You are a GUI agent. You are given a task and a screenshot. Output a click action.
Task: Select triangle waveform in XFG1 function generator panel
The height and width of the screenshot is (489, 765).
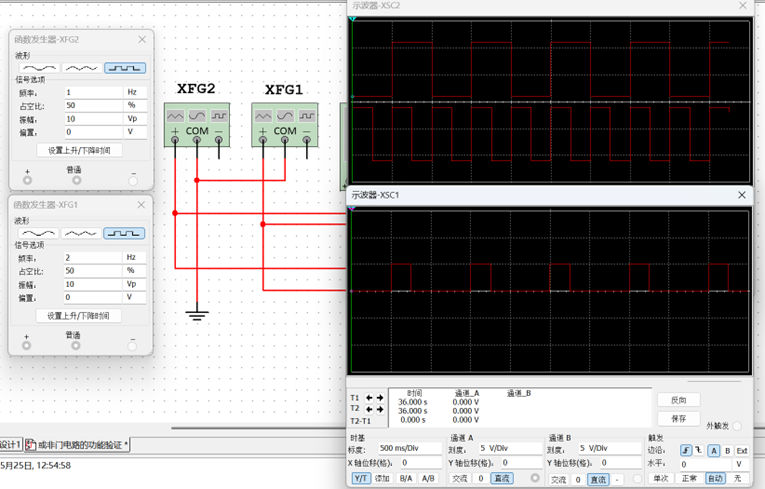(x=81, y=234)
